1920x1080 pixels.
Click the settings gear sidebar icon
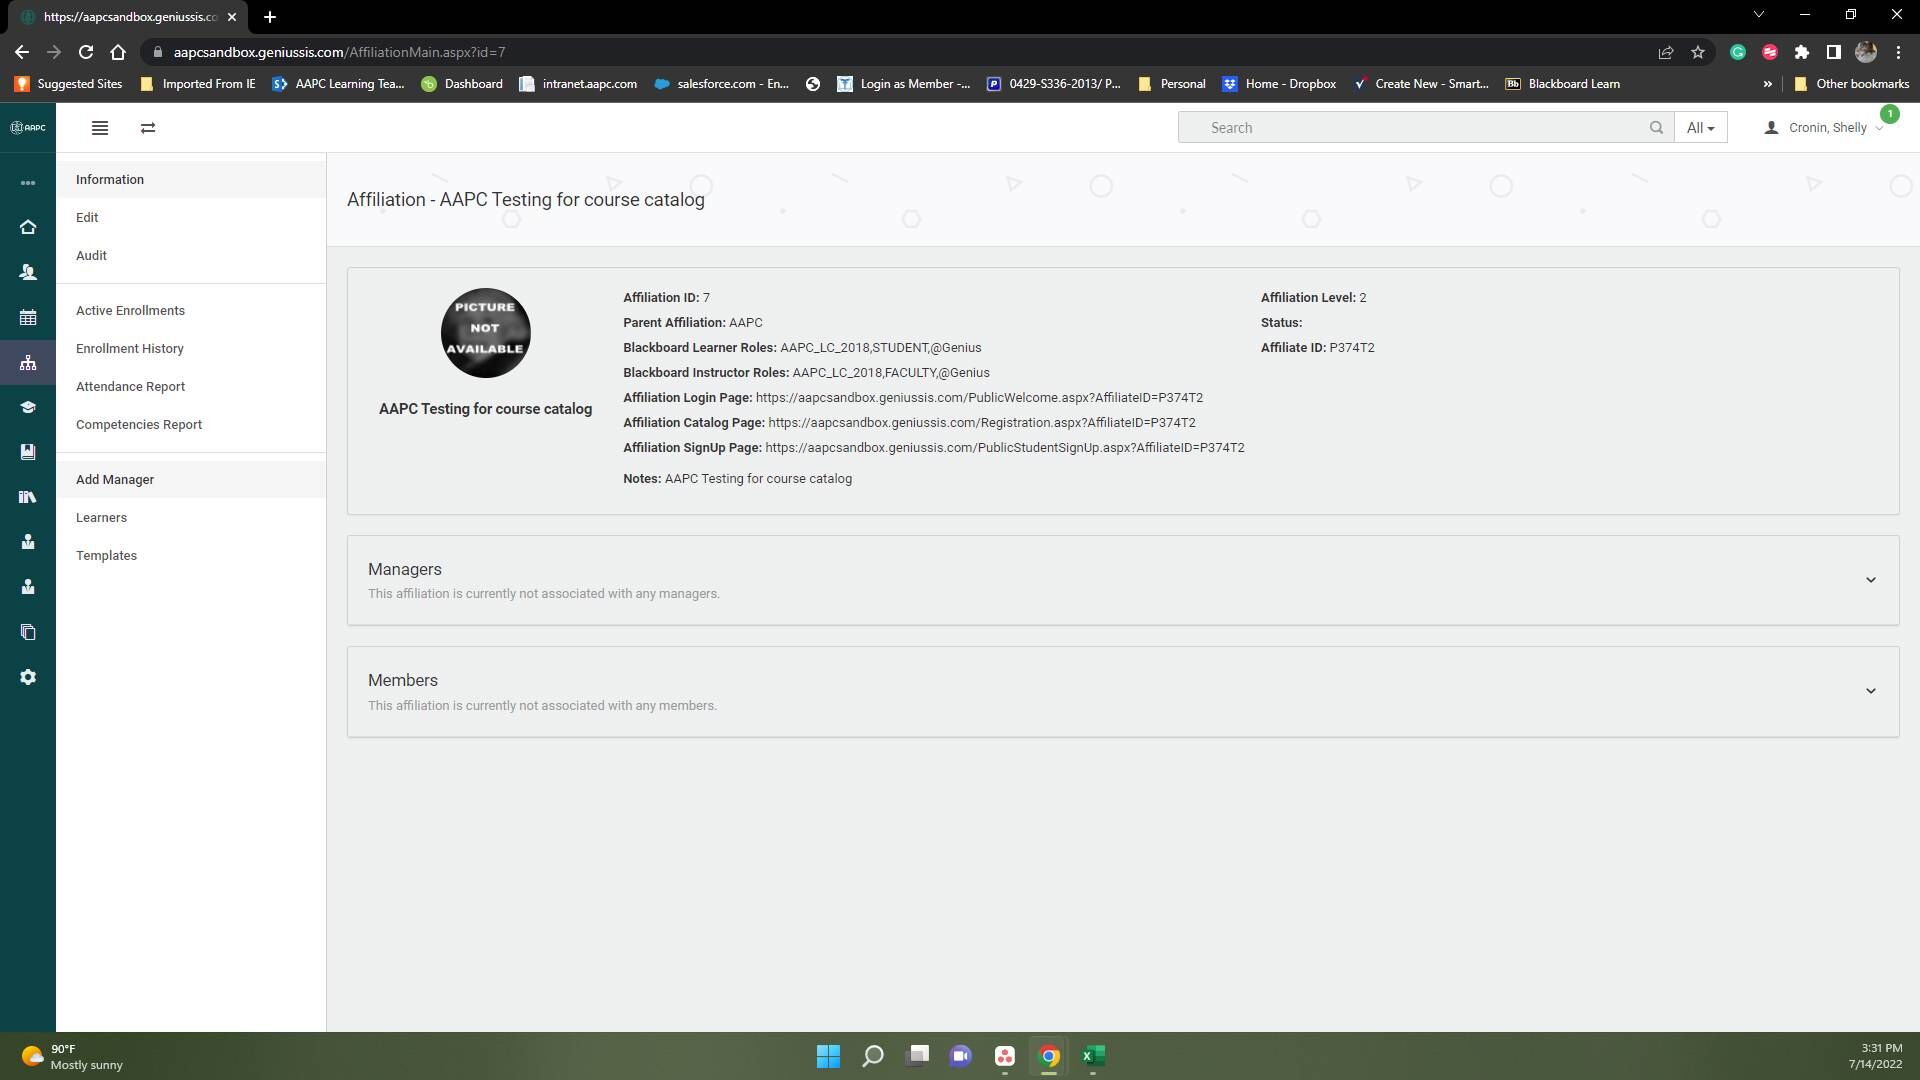coord(28,677)
